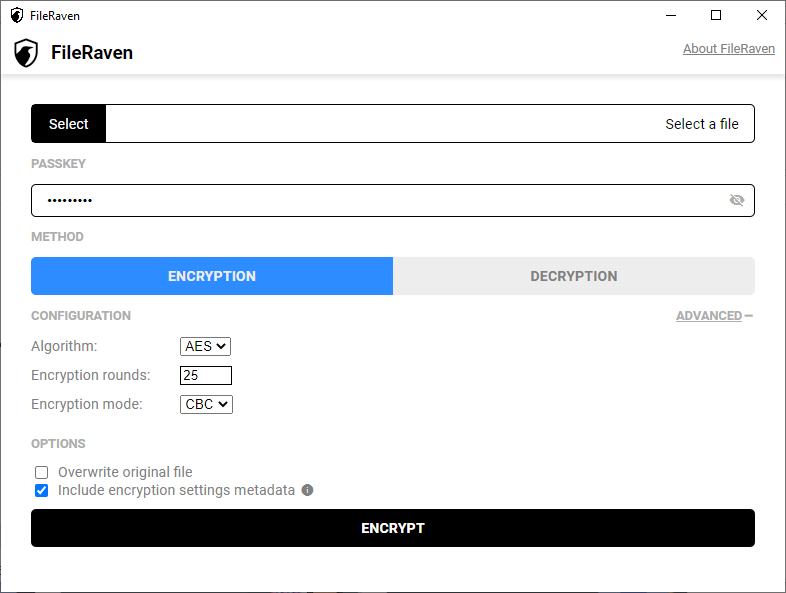The height and width of the screenshot is (593, 786).
Task: Switch to the ENCRYPTION method tab
Action: (x=212, y=276)
